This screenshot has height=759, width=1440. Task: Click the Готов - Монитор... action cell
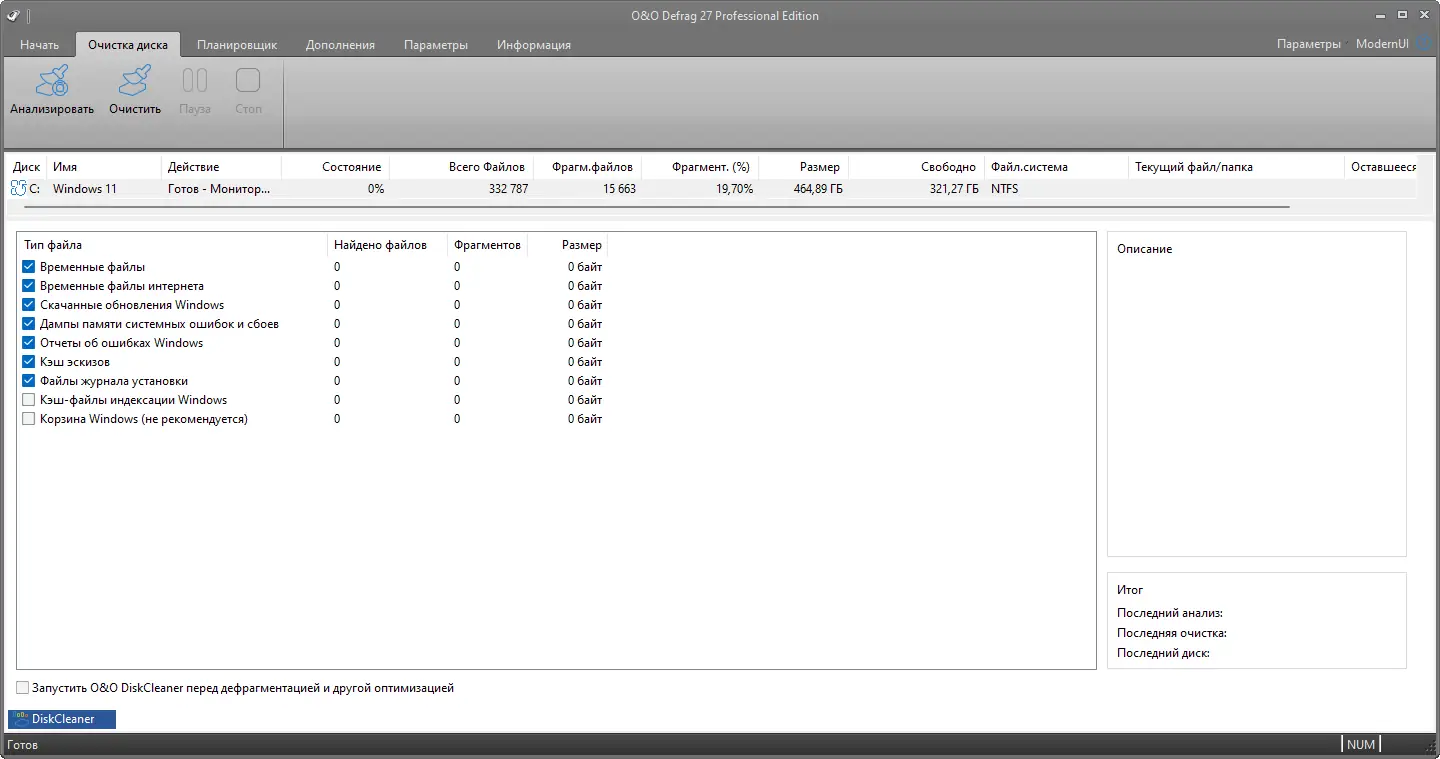point(218,188)
